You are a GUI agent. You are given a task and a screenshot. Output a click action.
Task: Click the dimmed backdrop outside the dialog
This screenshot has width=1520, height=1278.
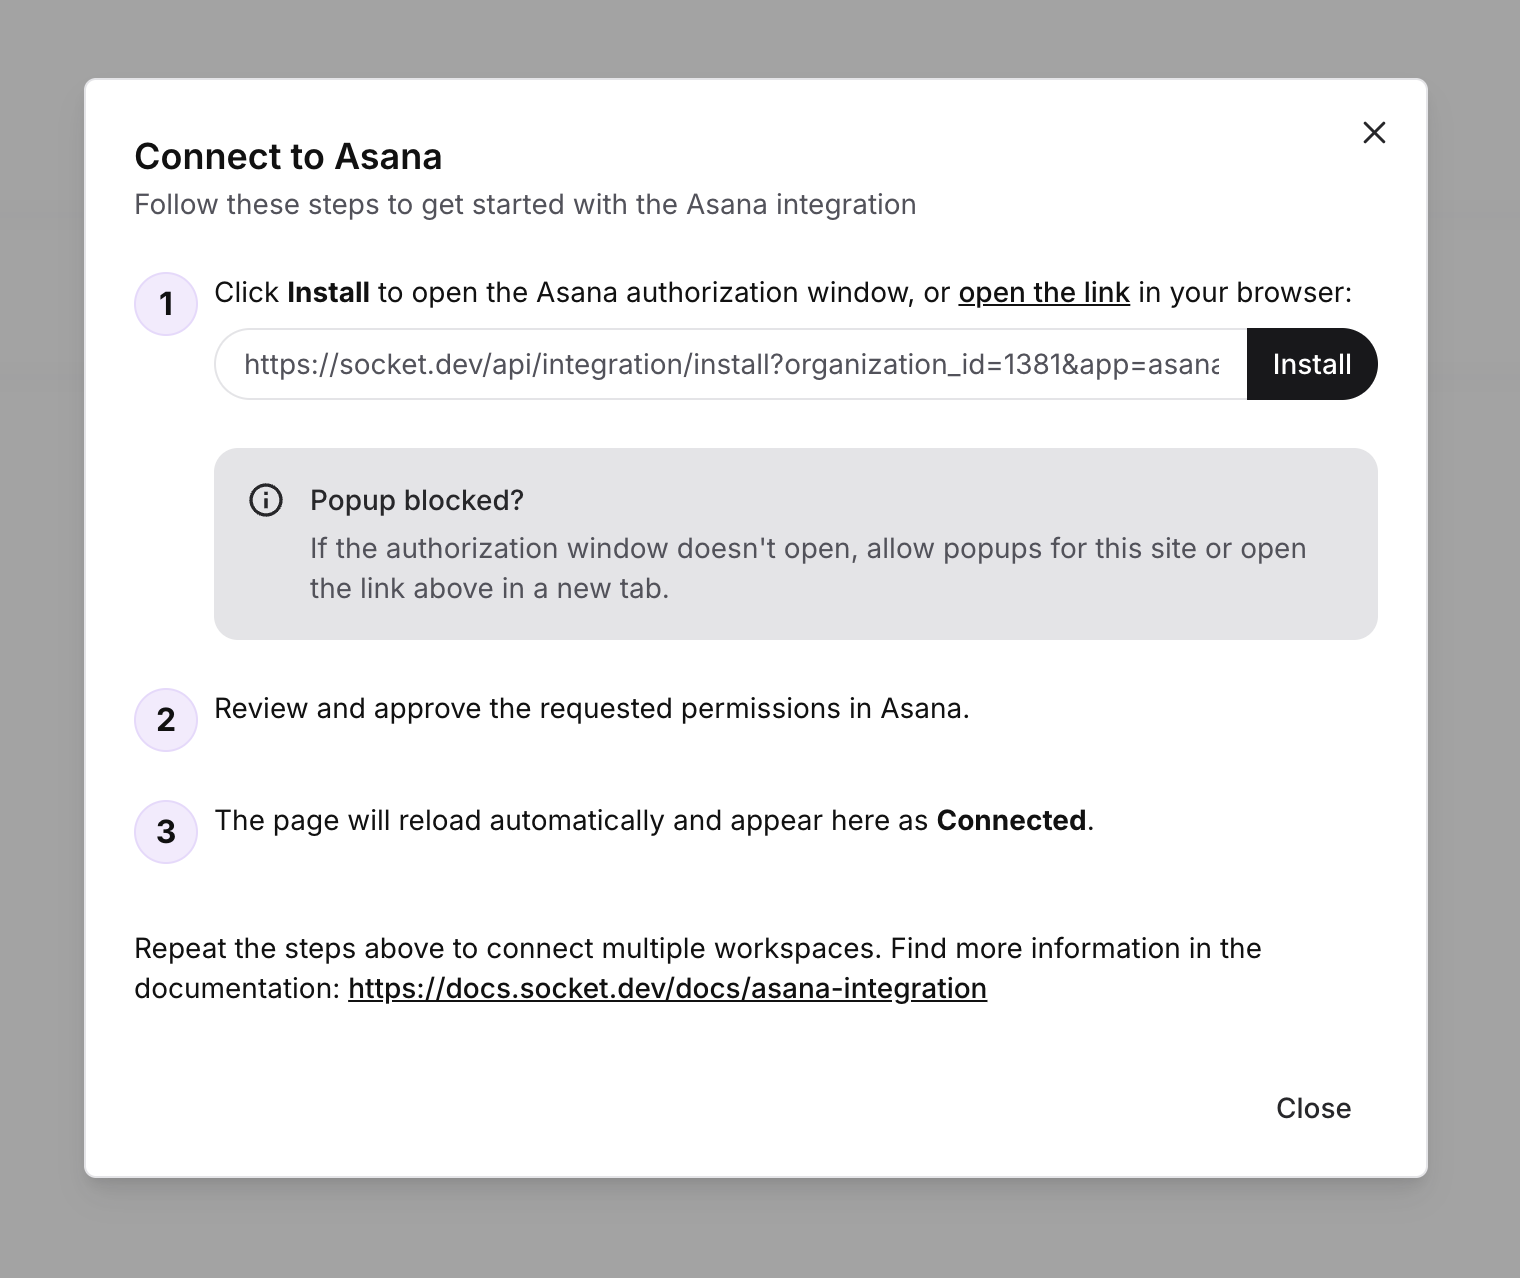[x=42, y=640]
